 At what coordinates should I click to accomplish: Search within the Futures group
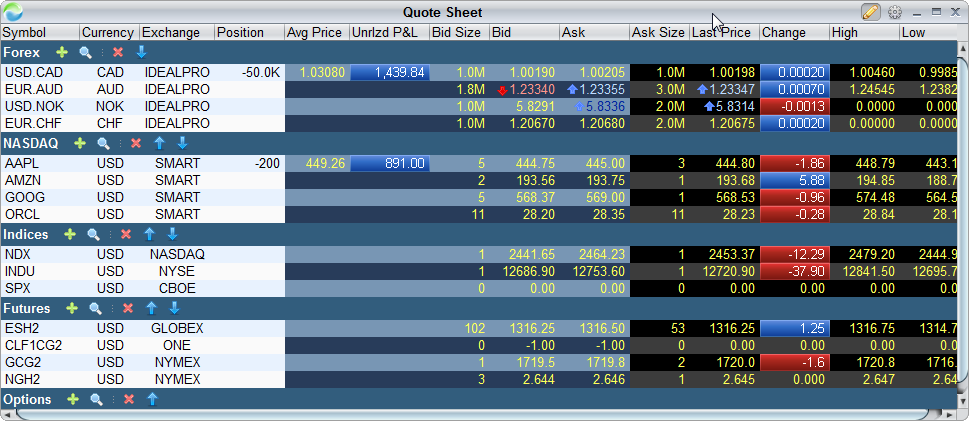(x=95, y=308)
